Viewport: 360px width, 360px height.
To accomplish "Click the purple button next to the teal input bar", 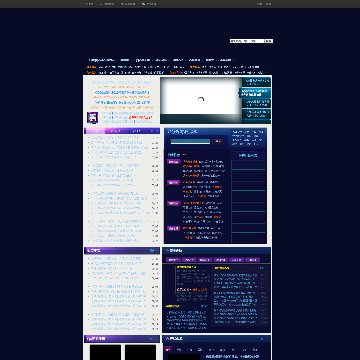I will click(218, 141).
